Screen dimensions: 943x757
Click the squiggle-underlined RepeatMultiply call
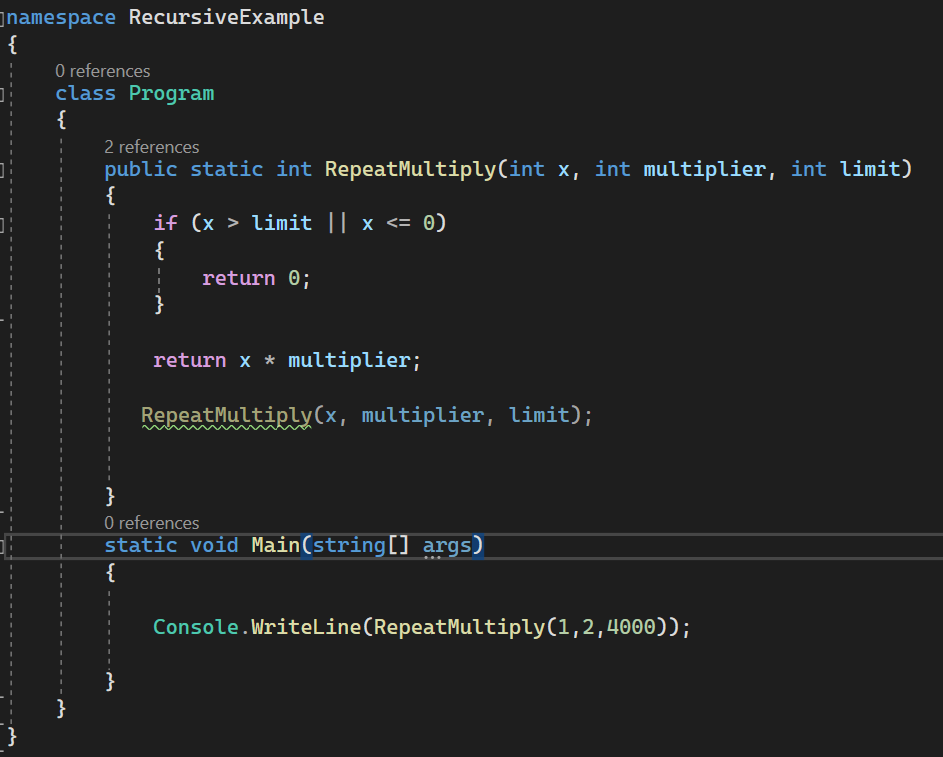point(226,415)
